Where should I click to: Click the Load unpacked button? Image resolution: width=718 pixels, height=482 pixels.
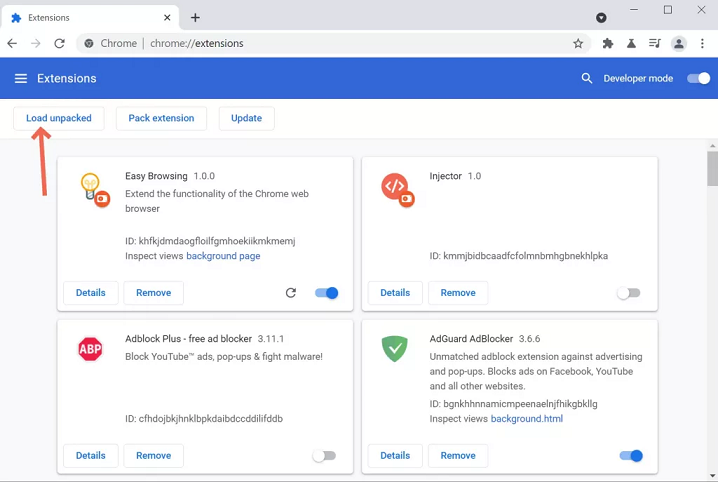pyautogui.click(x=59, y=119)
